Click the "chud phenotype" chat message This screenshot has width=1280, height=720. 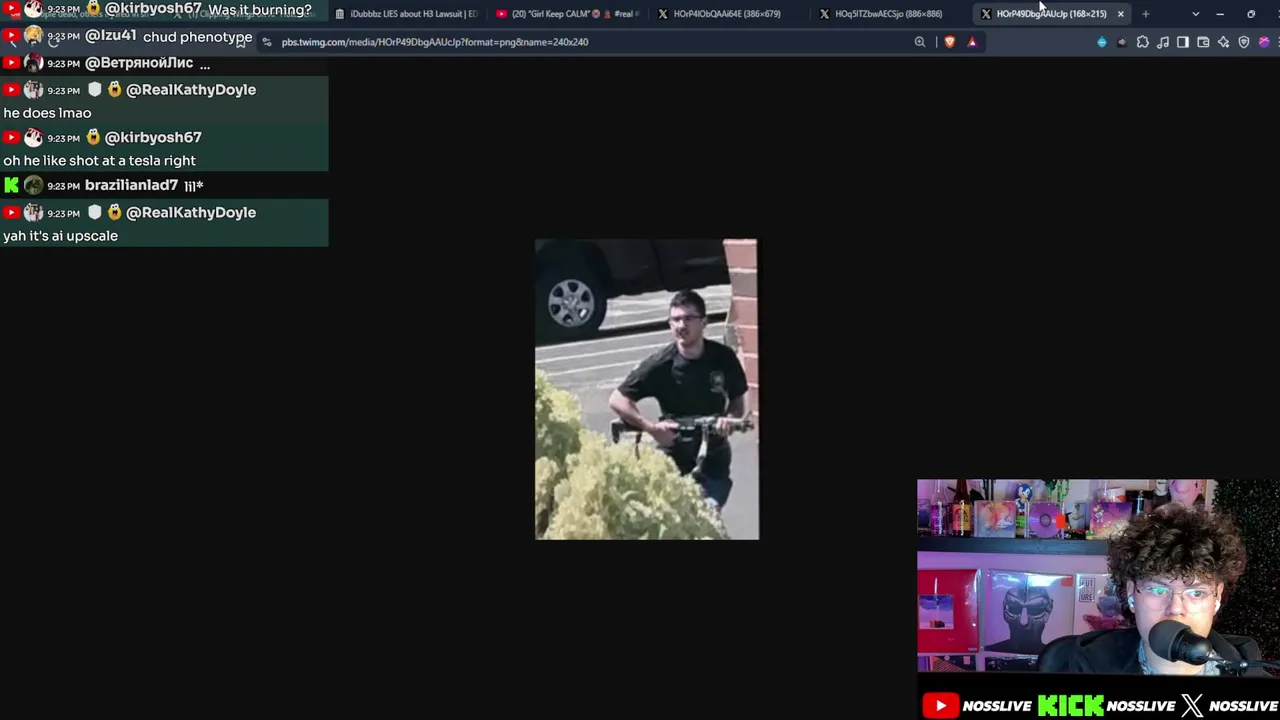pos(197,37)
